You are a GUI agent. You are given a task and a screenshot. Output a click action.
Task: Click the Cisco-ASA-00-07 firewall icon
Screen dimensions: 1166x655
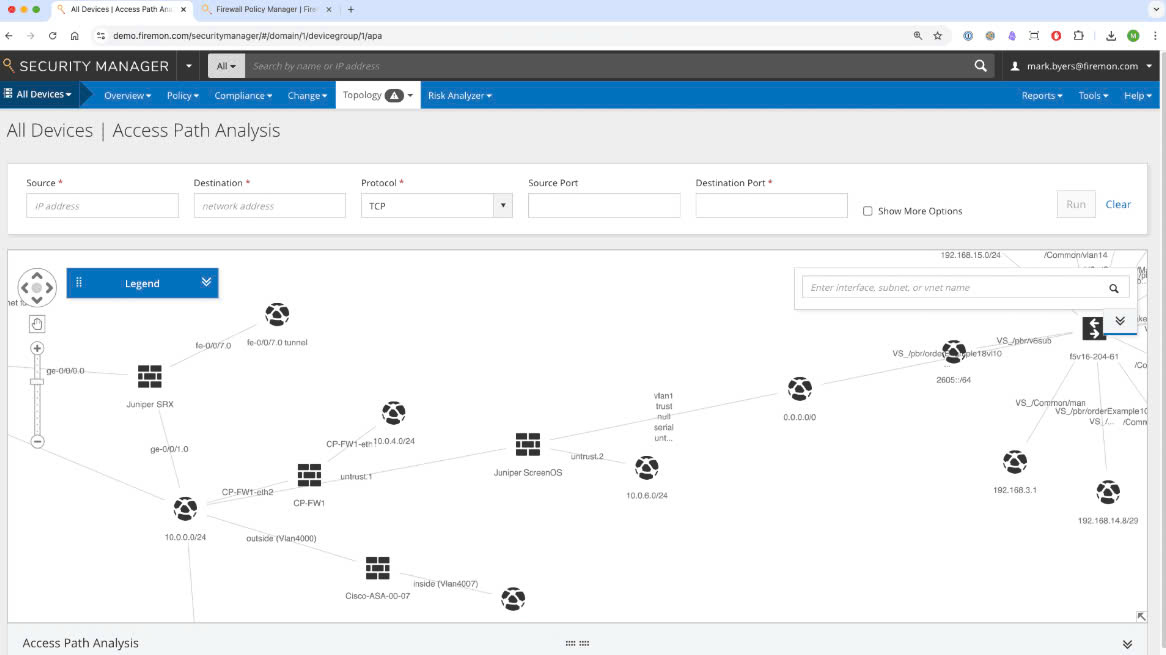coord(377,568)
